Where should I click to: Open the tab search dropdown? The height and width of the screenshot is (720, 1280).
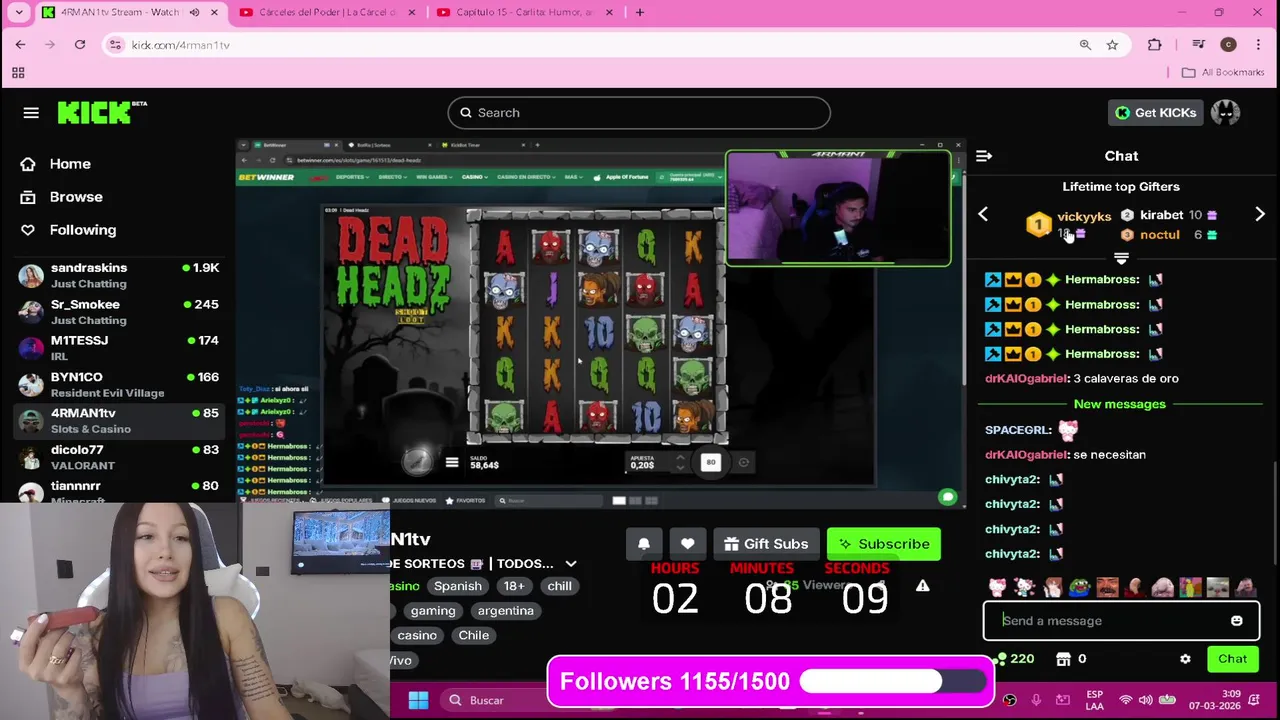18,12
